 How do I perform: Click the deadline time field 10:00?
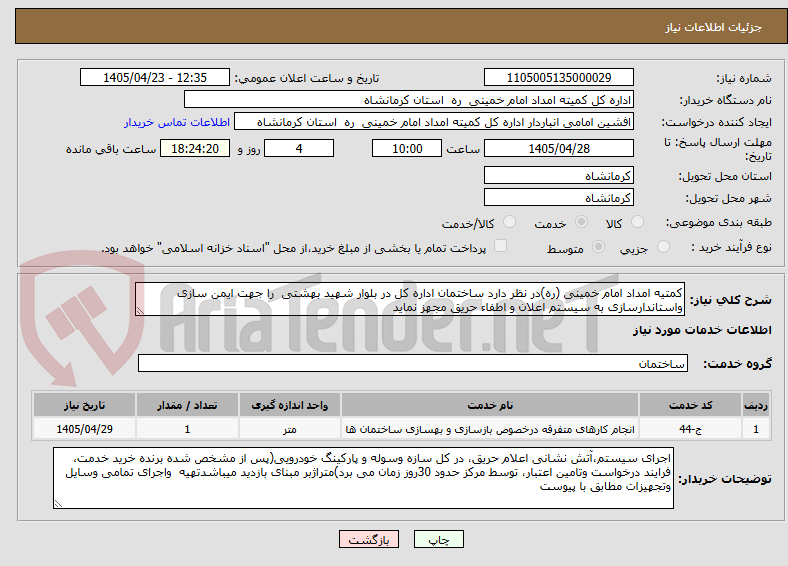click(407, 148)
